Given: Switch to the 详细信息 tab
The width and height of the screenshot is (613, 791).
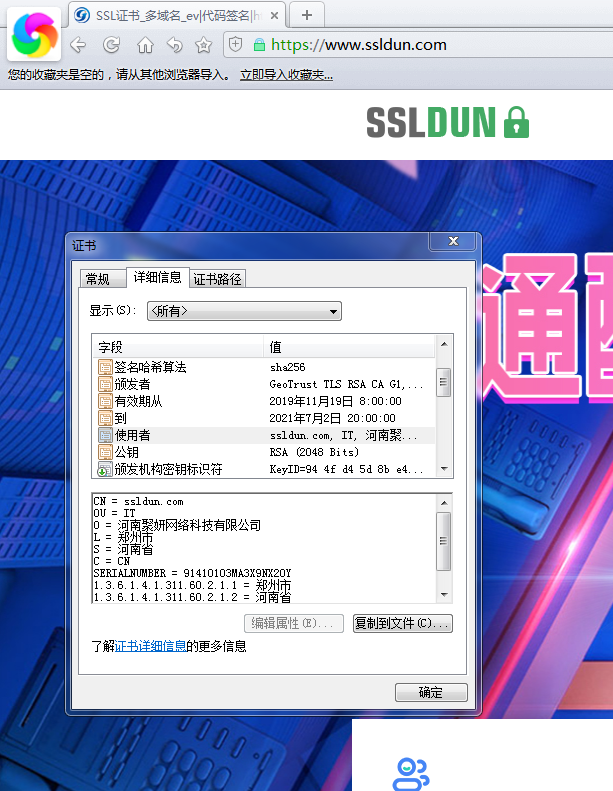Looking at the screenshot, I should pyautogui.click(x=157, y=277).
